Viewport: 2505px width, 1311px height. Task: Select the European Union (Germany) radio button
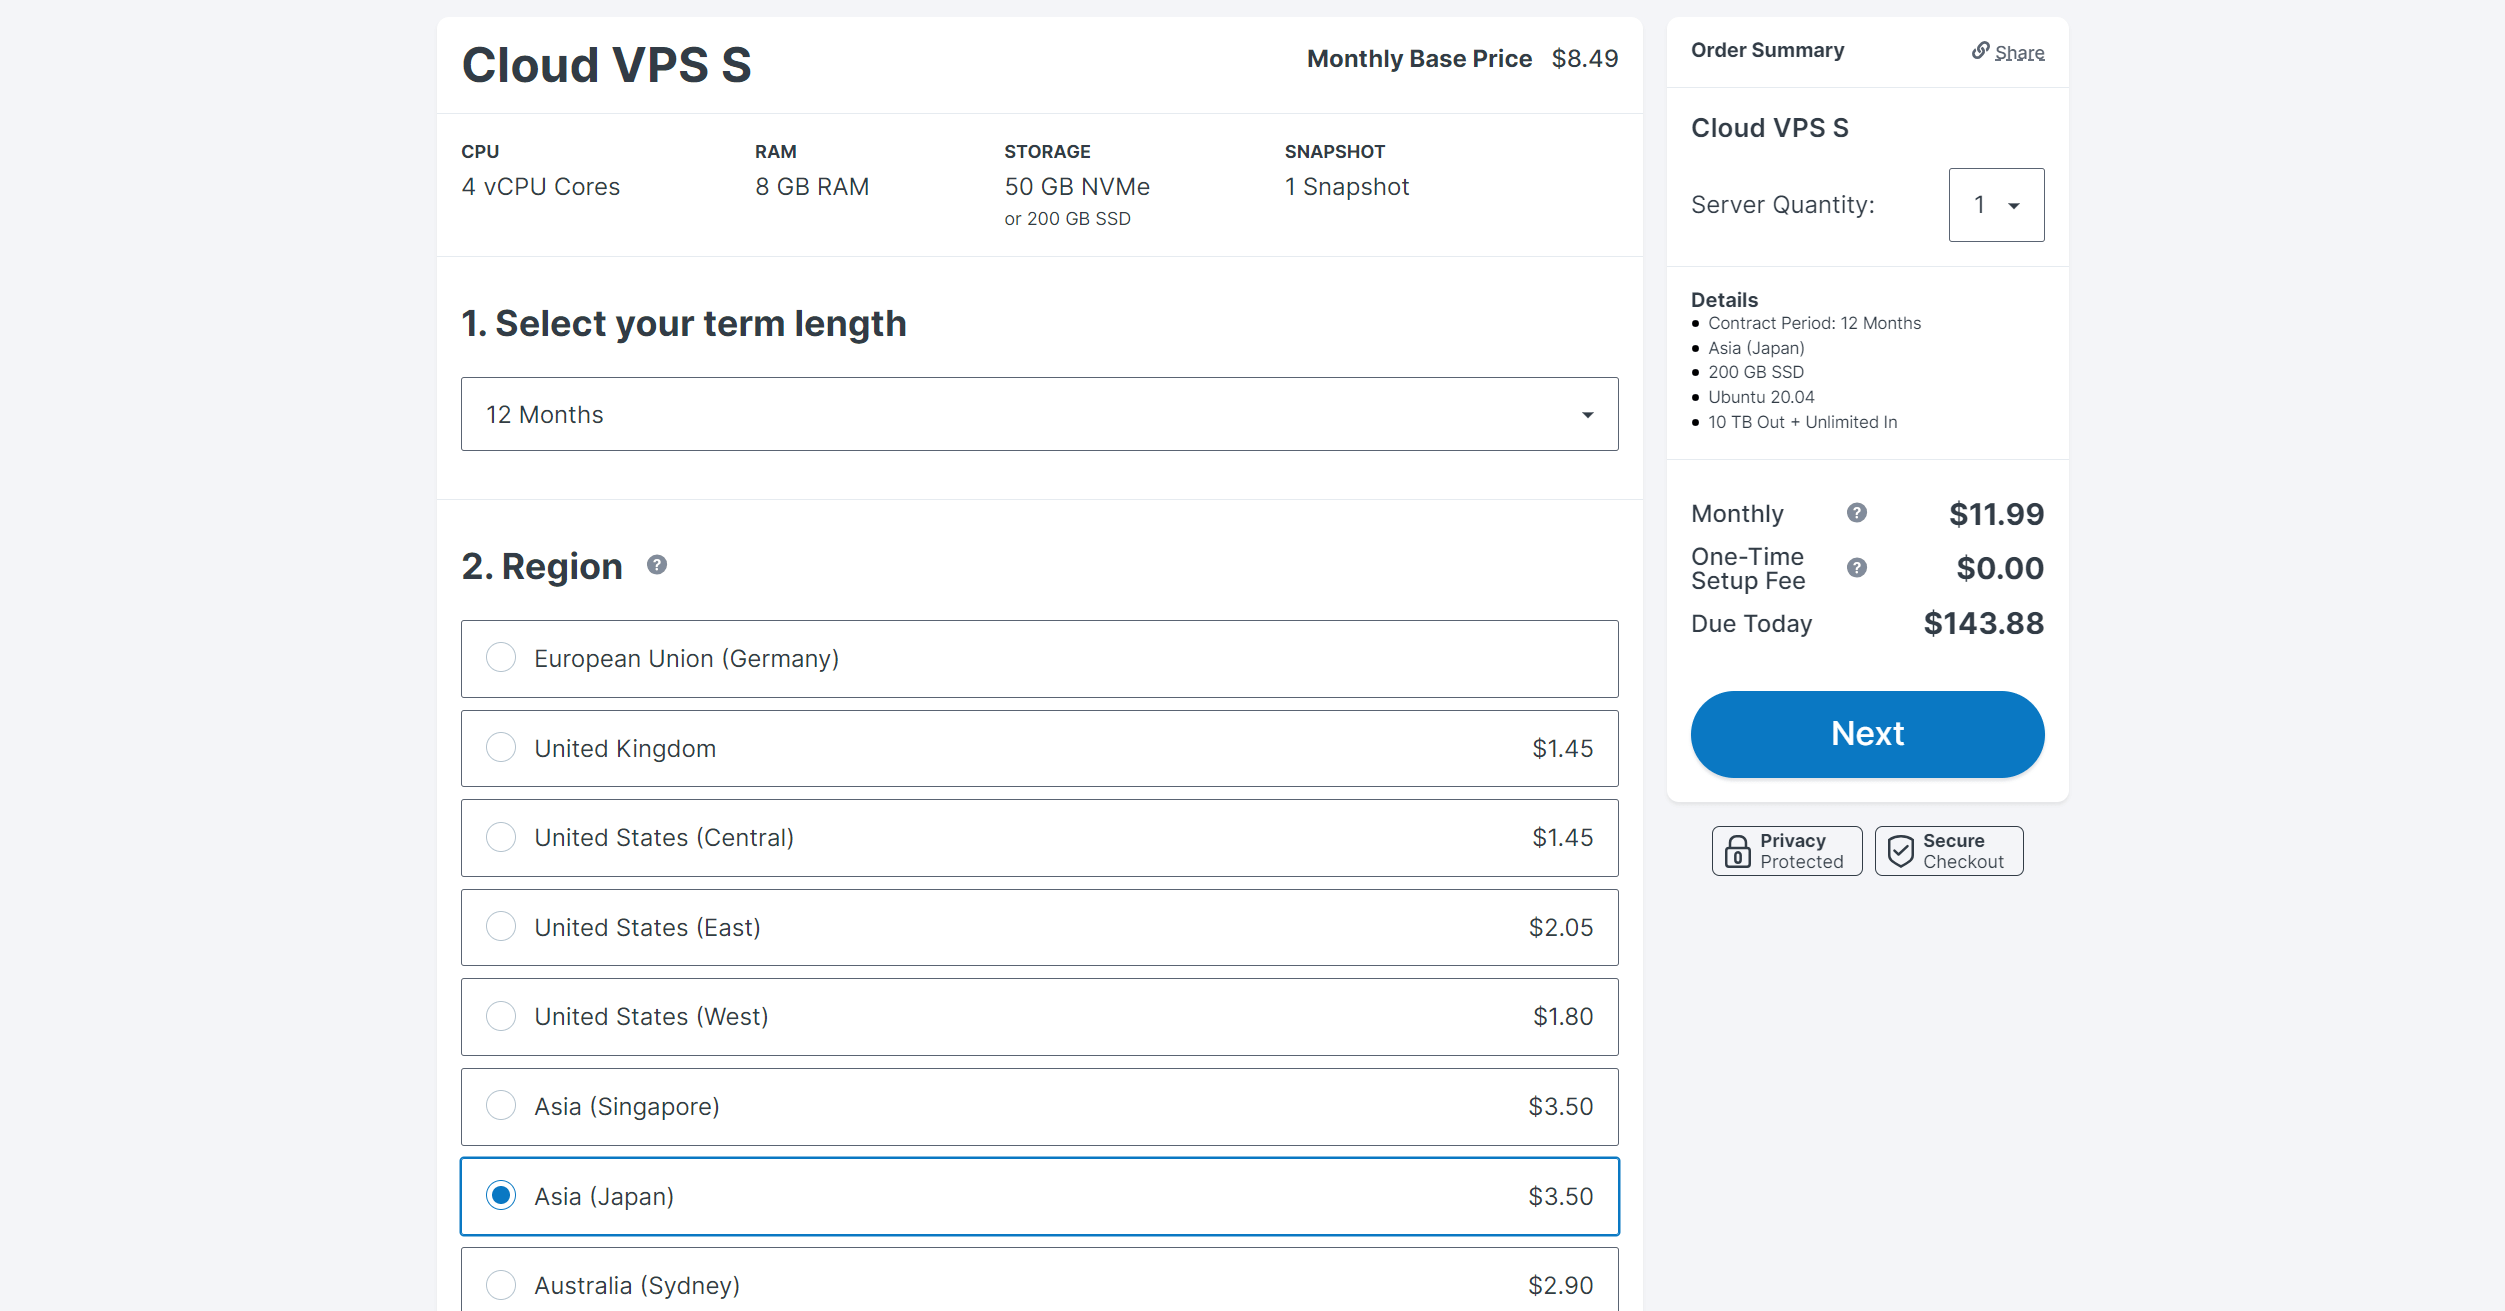coord(501,658)
